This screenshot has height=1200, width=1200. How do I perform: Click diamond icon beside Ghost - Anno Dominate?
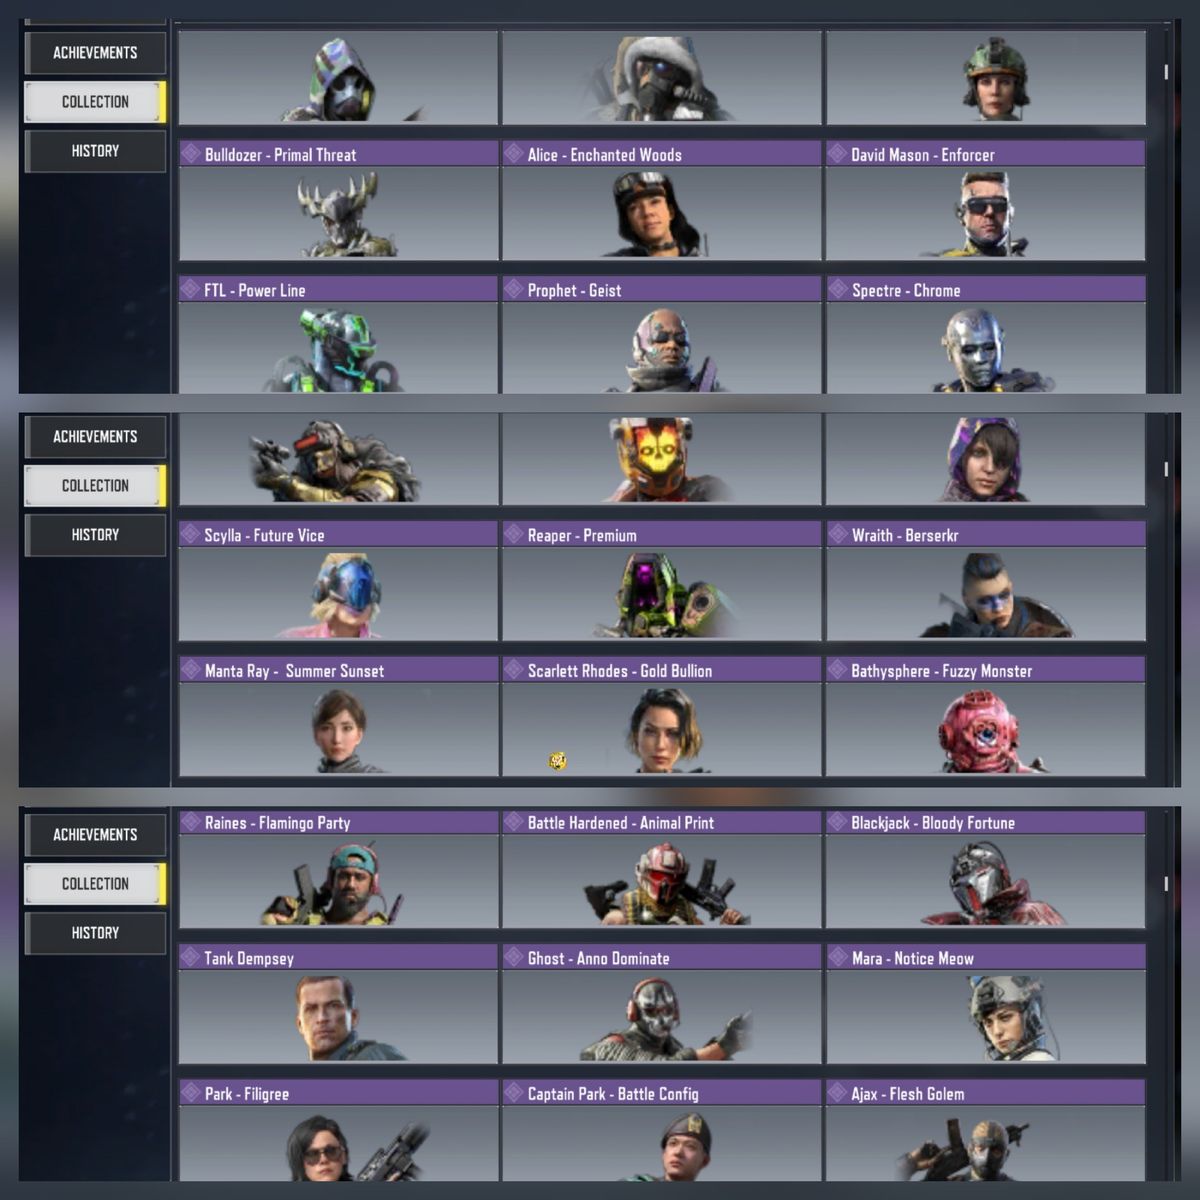[513, 957]
